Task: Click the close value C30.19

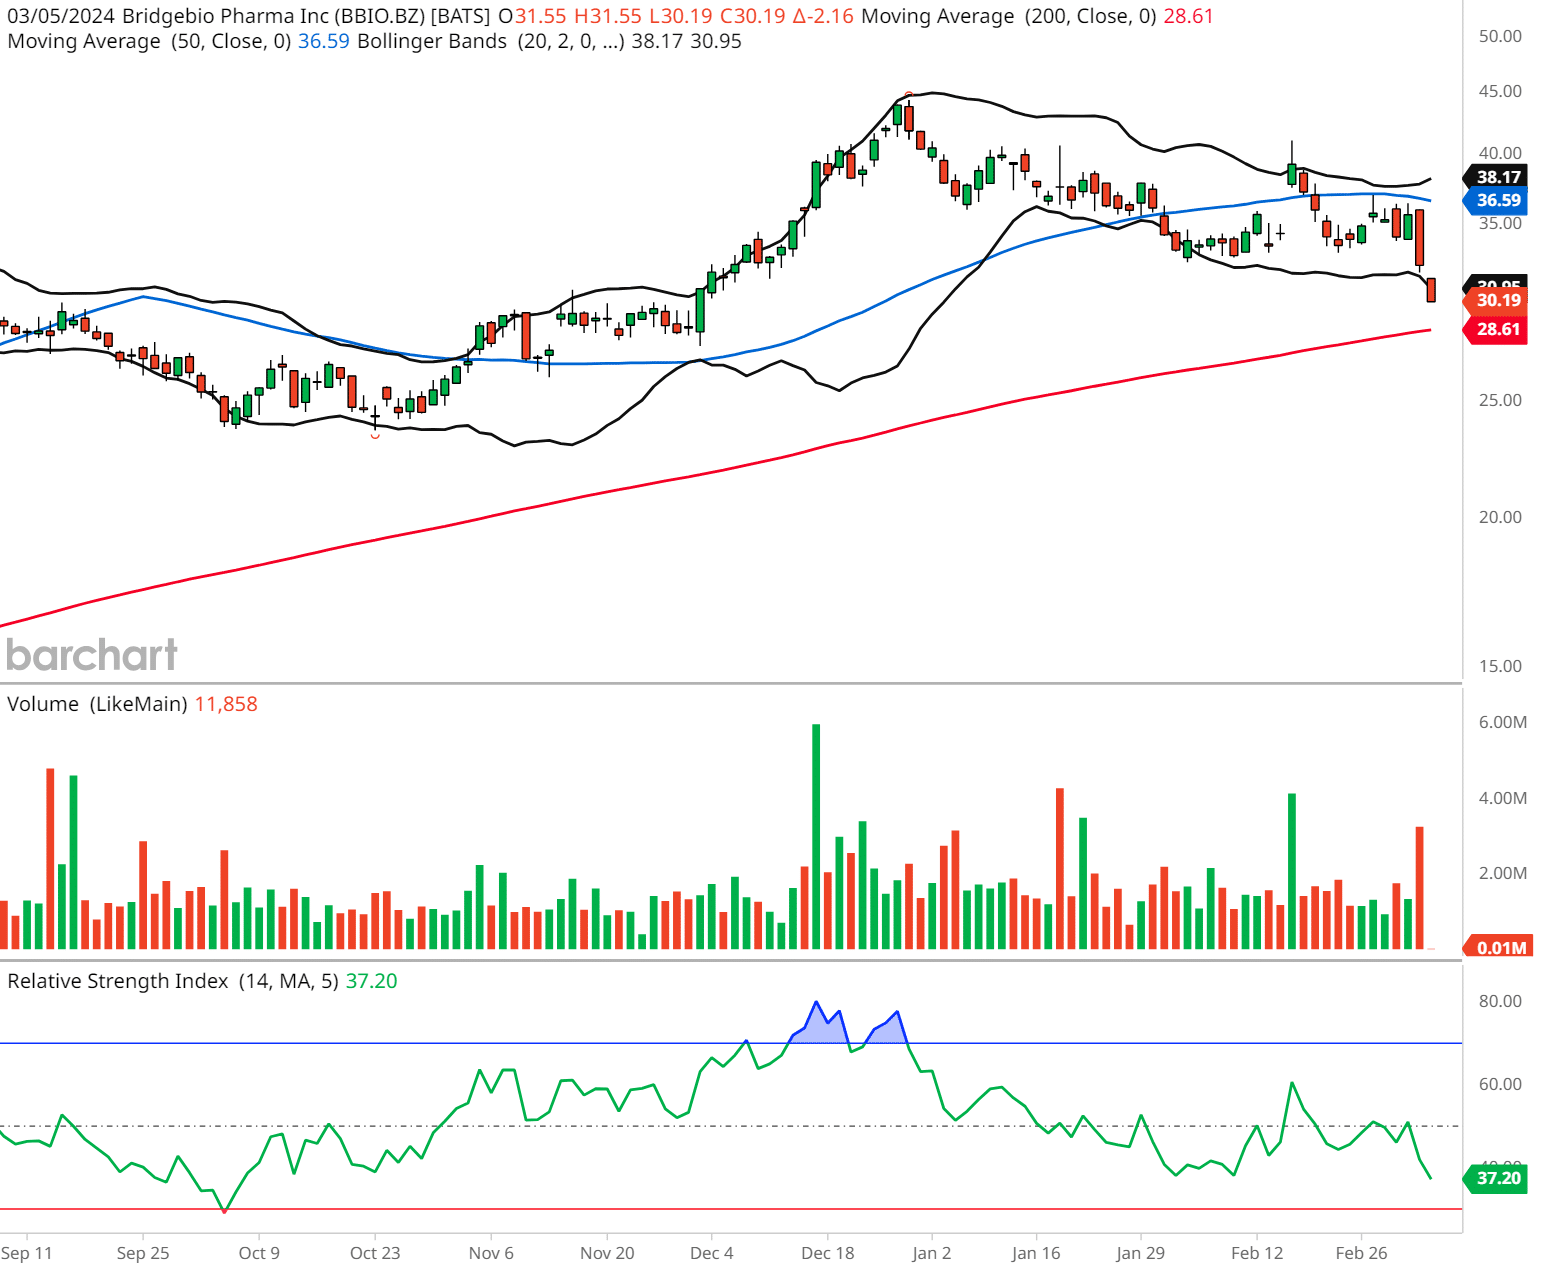Action: point(753,16)
